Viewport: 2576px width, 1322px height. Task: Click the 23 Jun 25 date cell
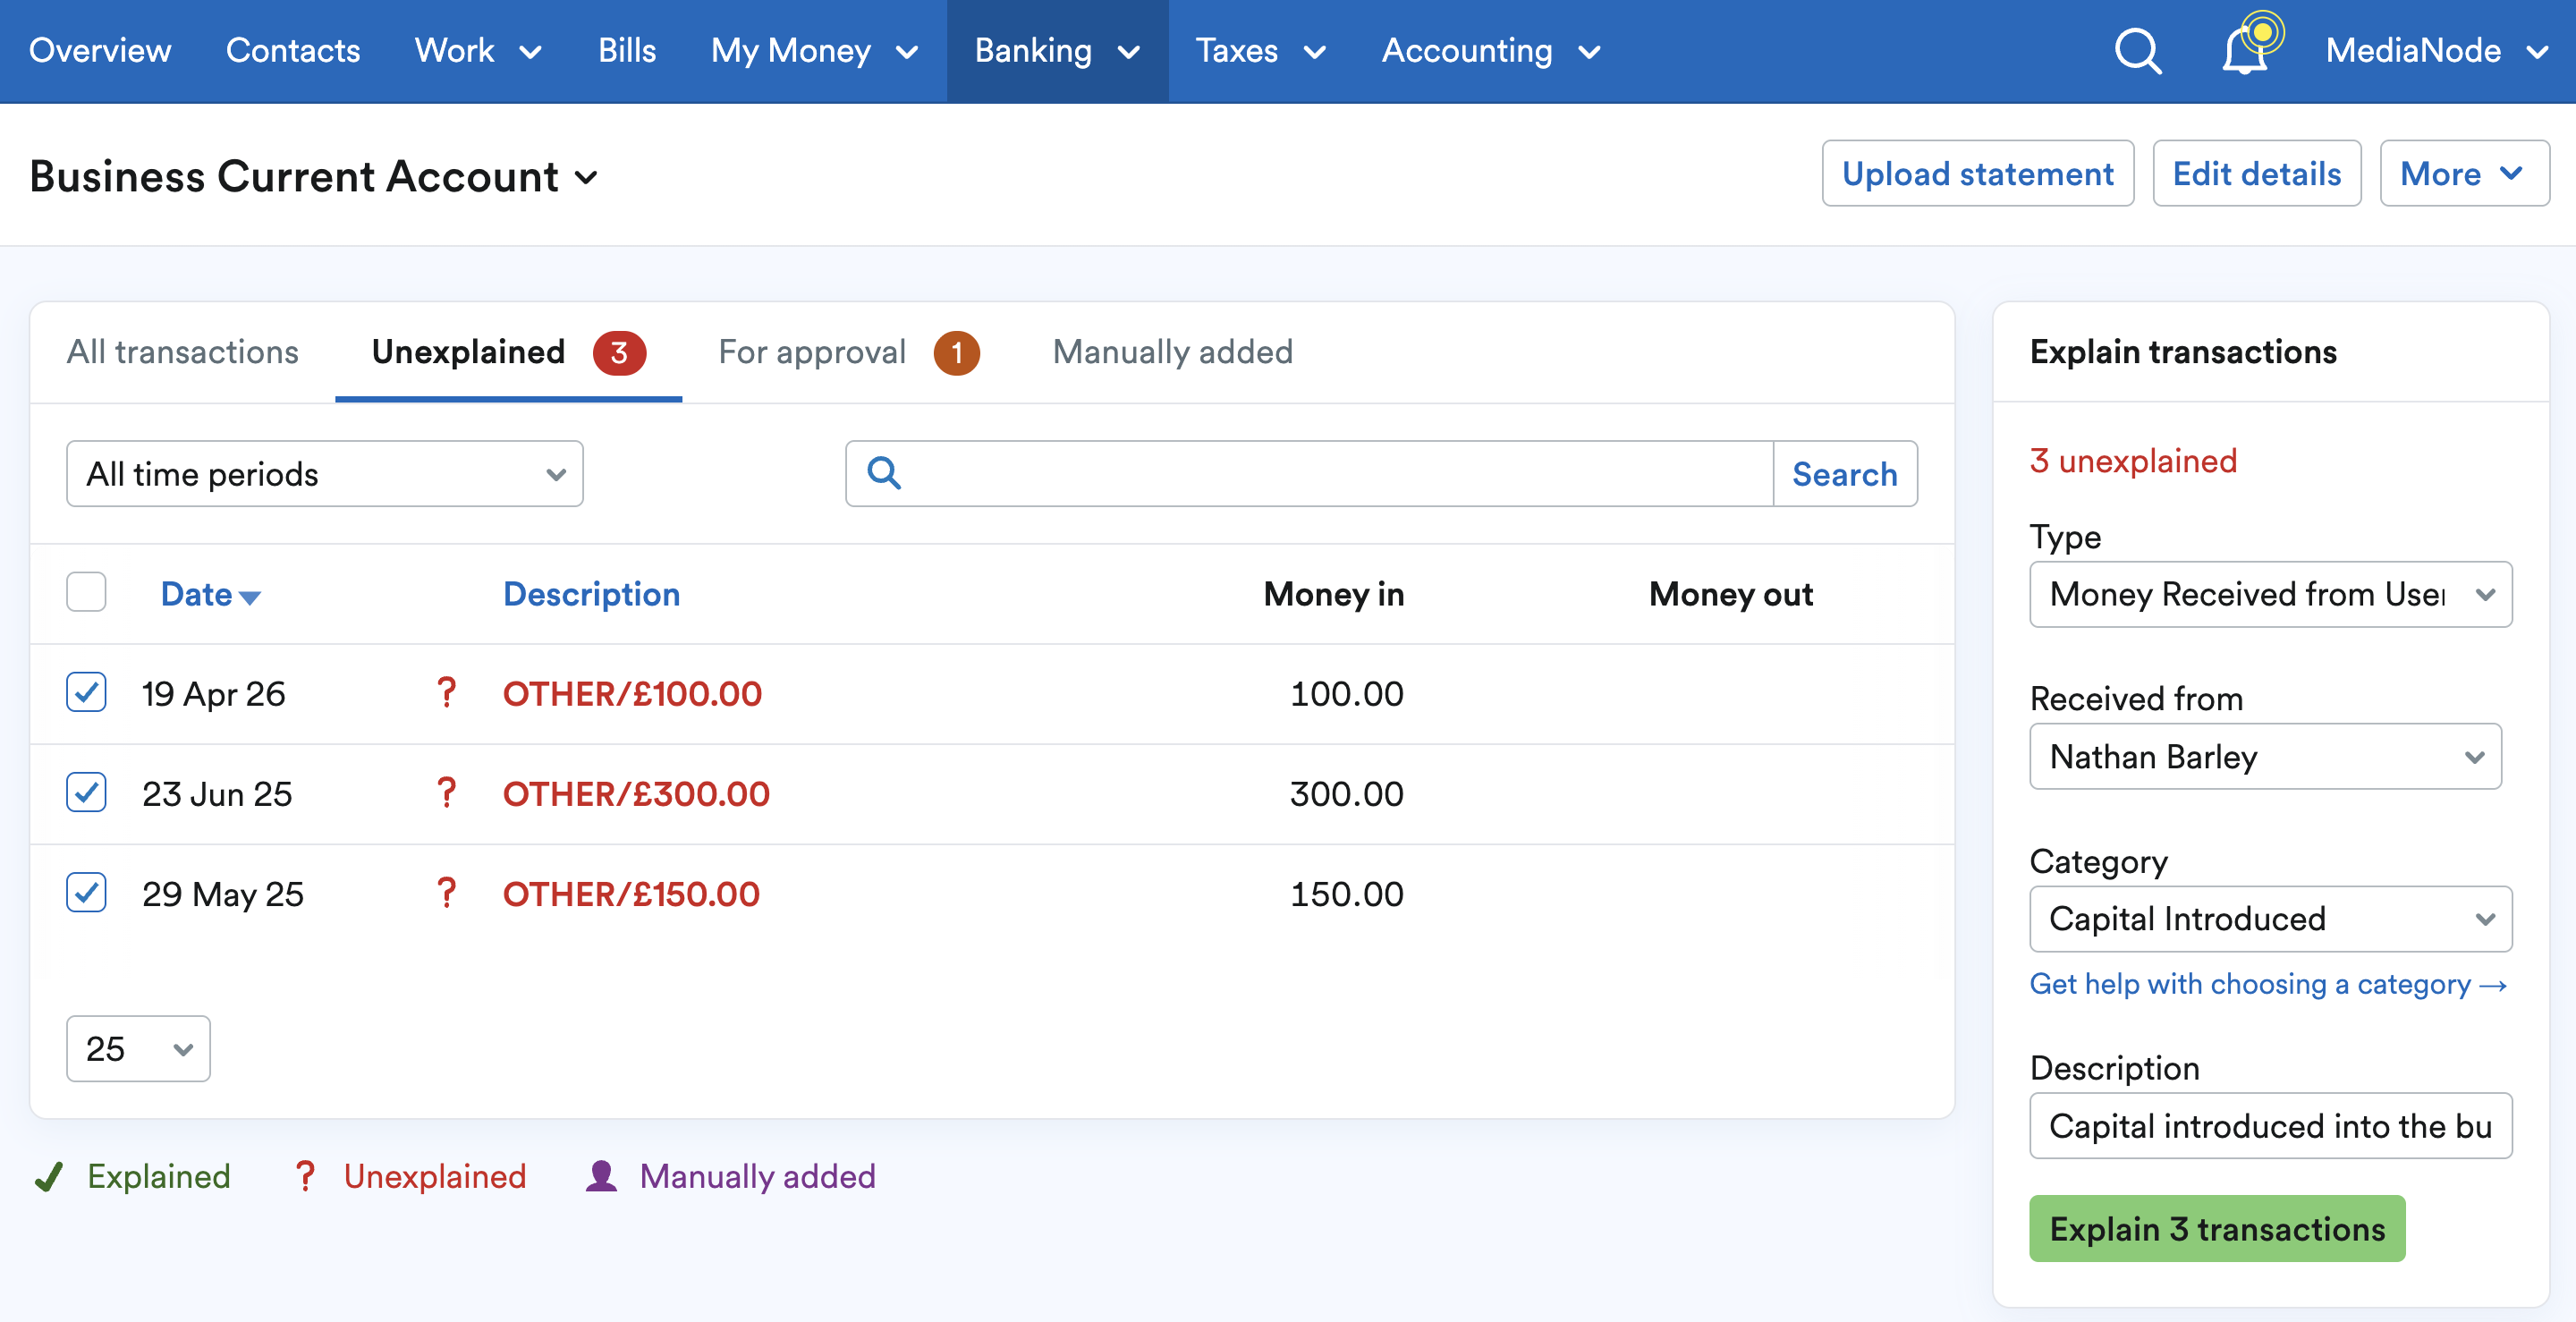217,793
